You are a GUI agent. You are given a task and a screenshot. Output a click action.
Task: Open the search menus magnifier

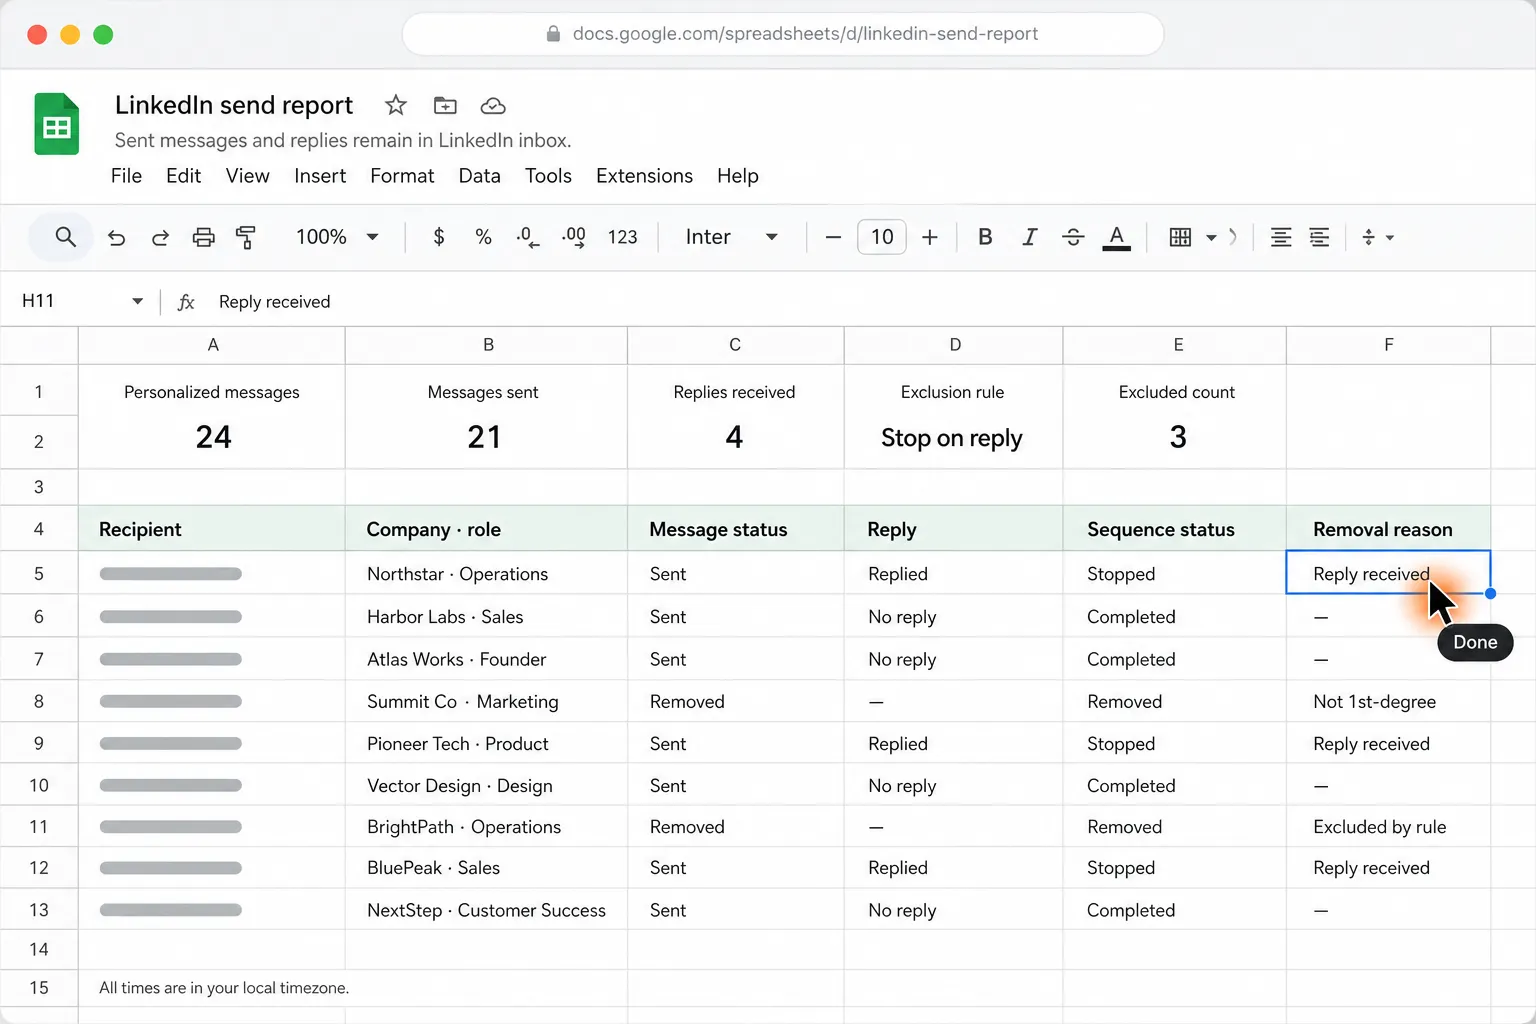pyautogui.click(x=66, y=237)
